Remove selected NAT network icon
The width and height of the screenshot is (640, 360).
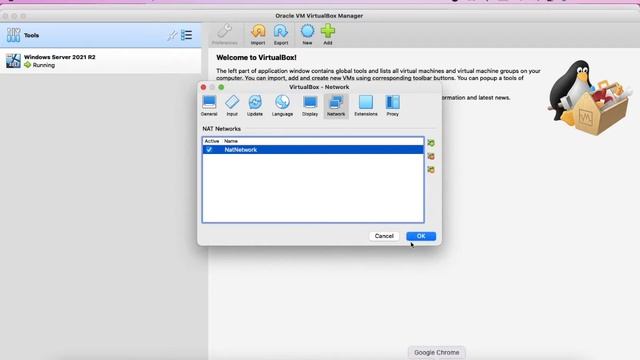coord(431,156)
